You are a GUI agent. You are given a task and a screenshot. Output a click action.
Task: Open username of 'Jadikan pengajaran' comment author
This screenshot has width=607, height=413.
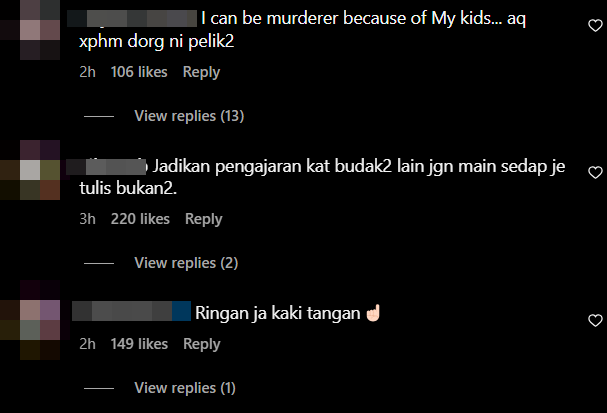(107, 166)
